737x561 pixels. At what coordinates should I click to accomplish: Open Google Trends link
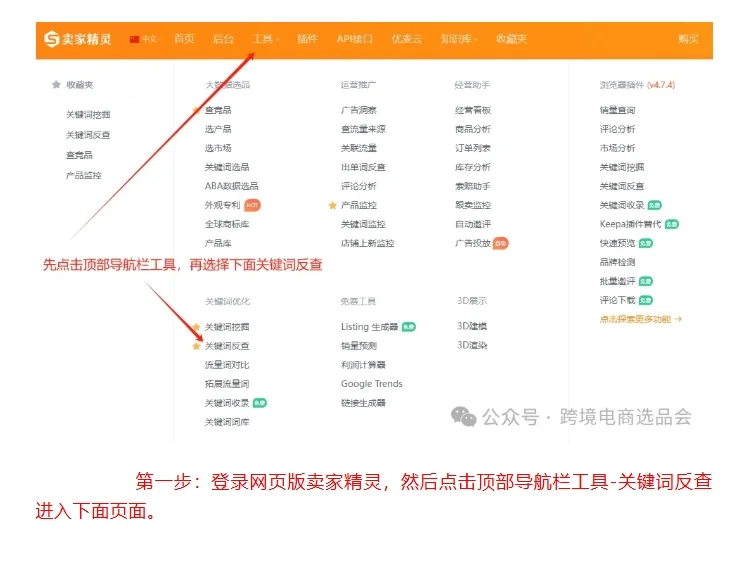pyautogui.click(x=372, y=384)
